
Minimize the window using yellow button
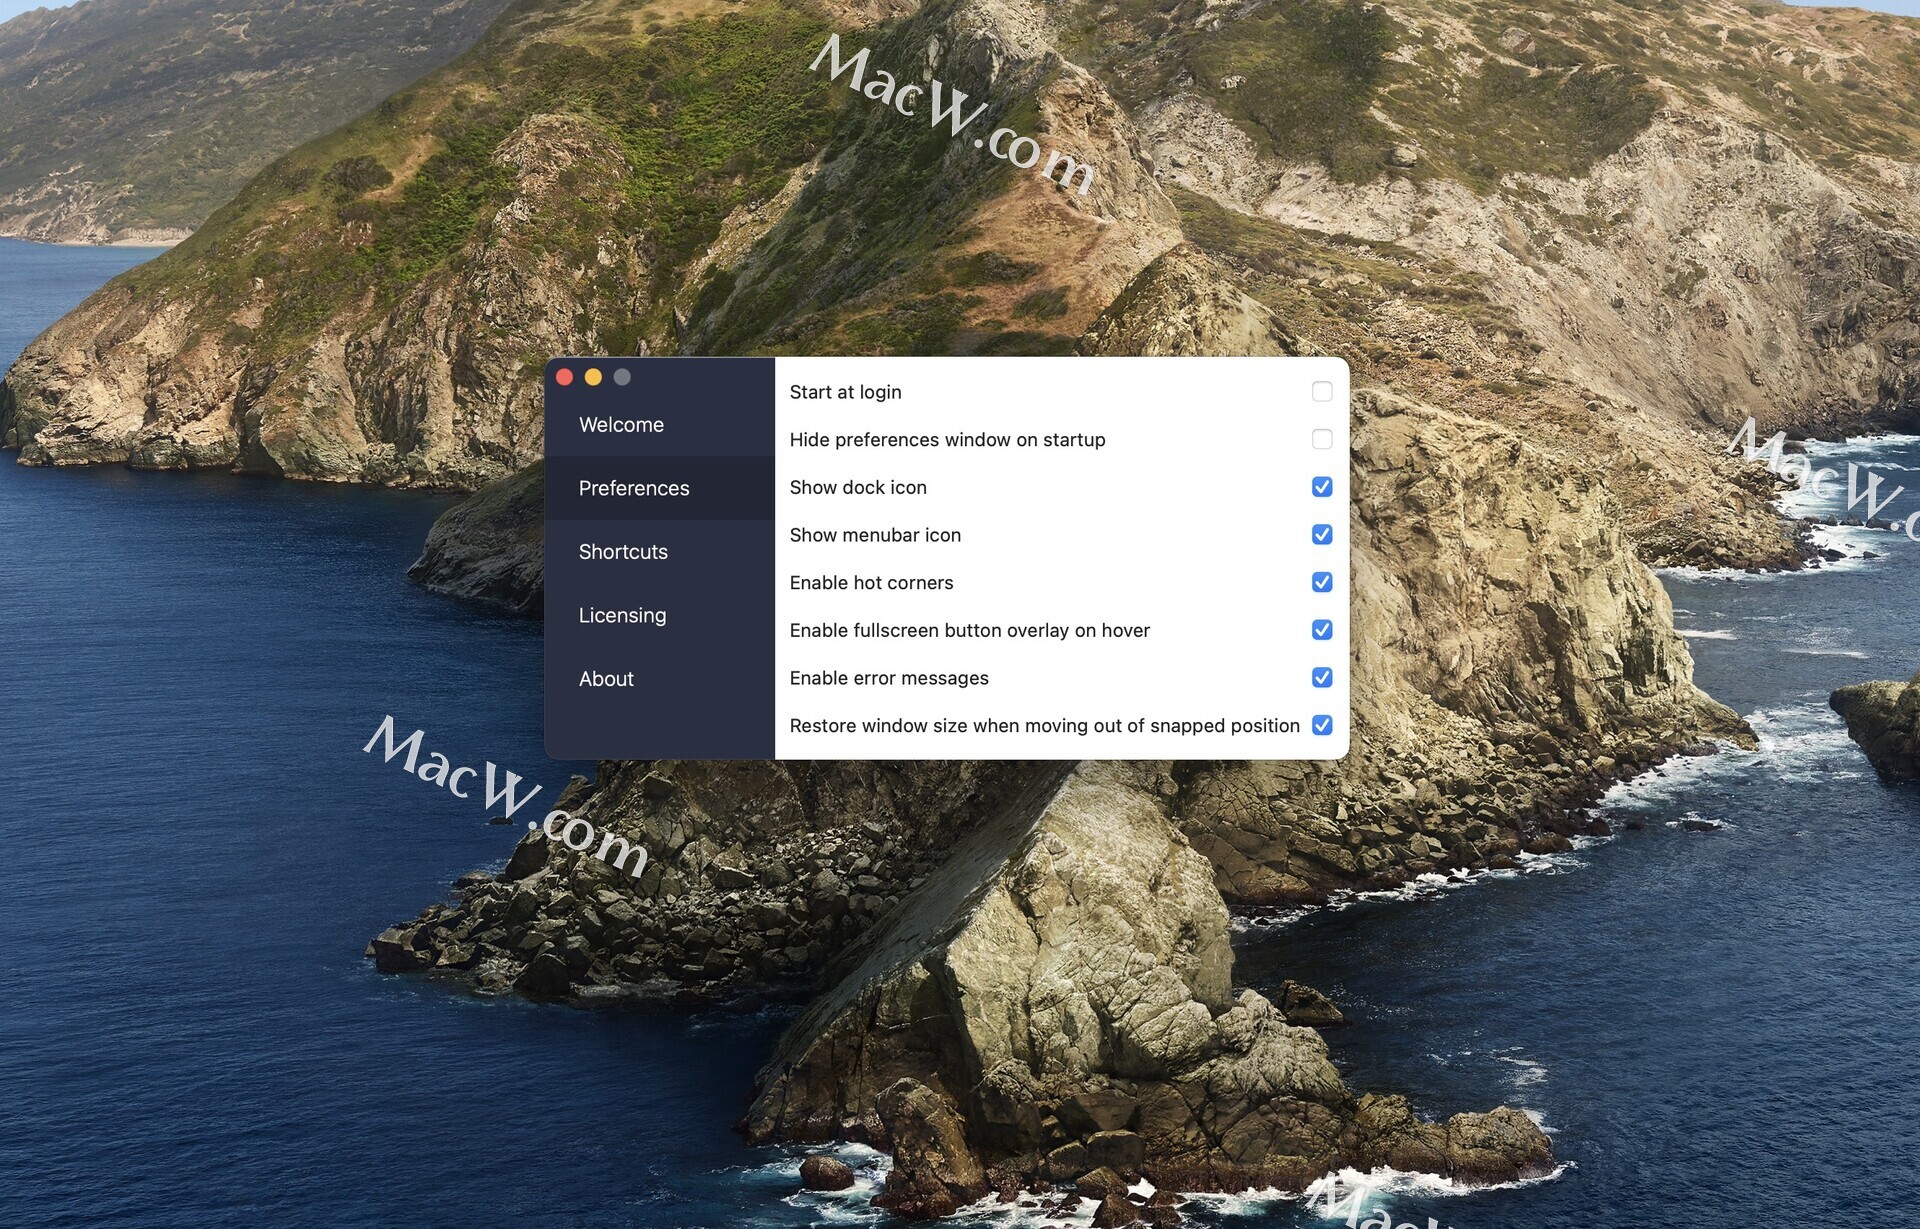593,377
